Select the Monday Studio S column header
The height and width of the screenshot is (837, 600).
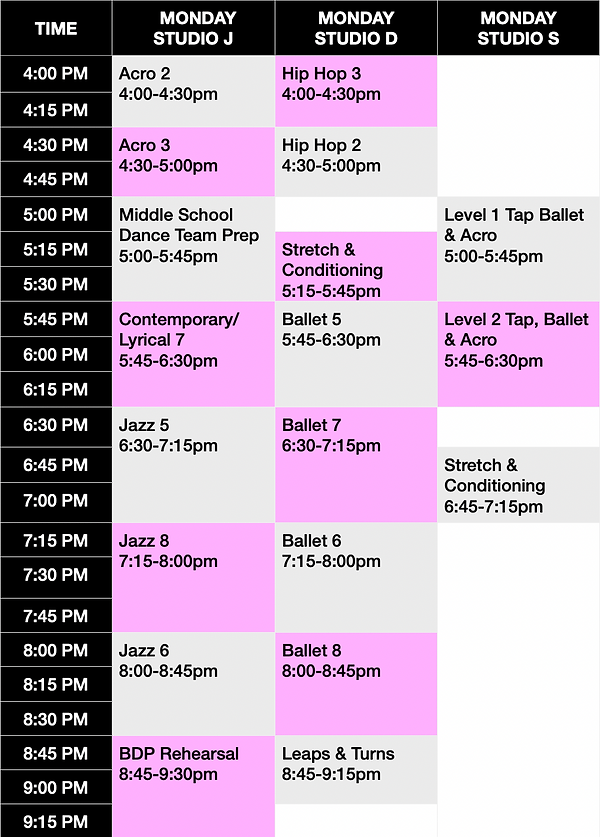(x=518, y=28)
